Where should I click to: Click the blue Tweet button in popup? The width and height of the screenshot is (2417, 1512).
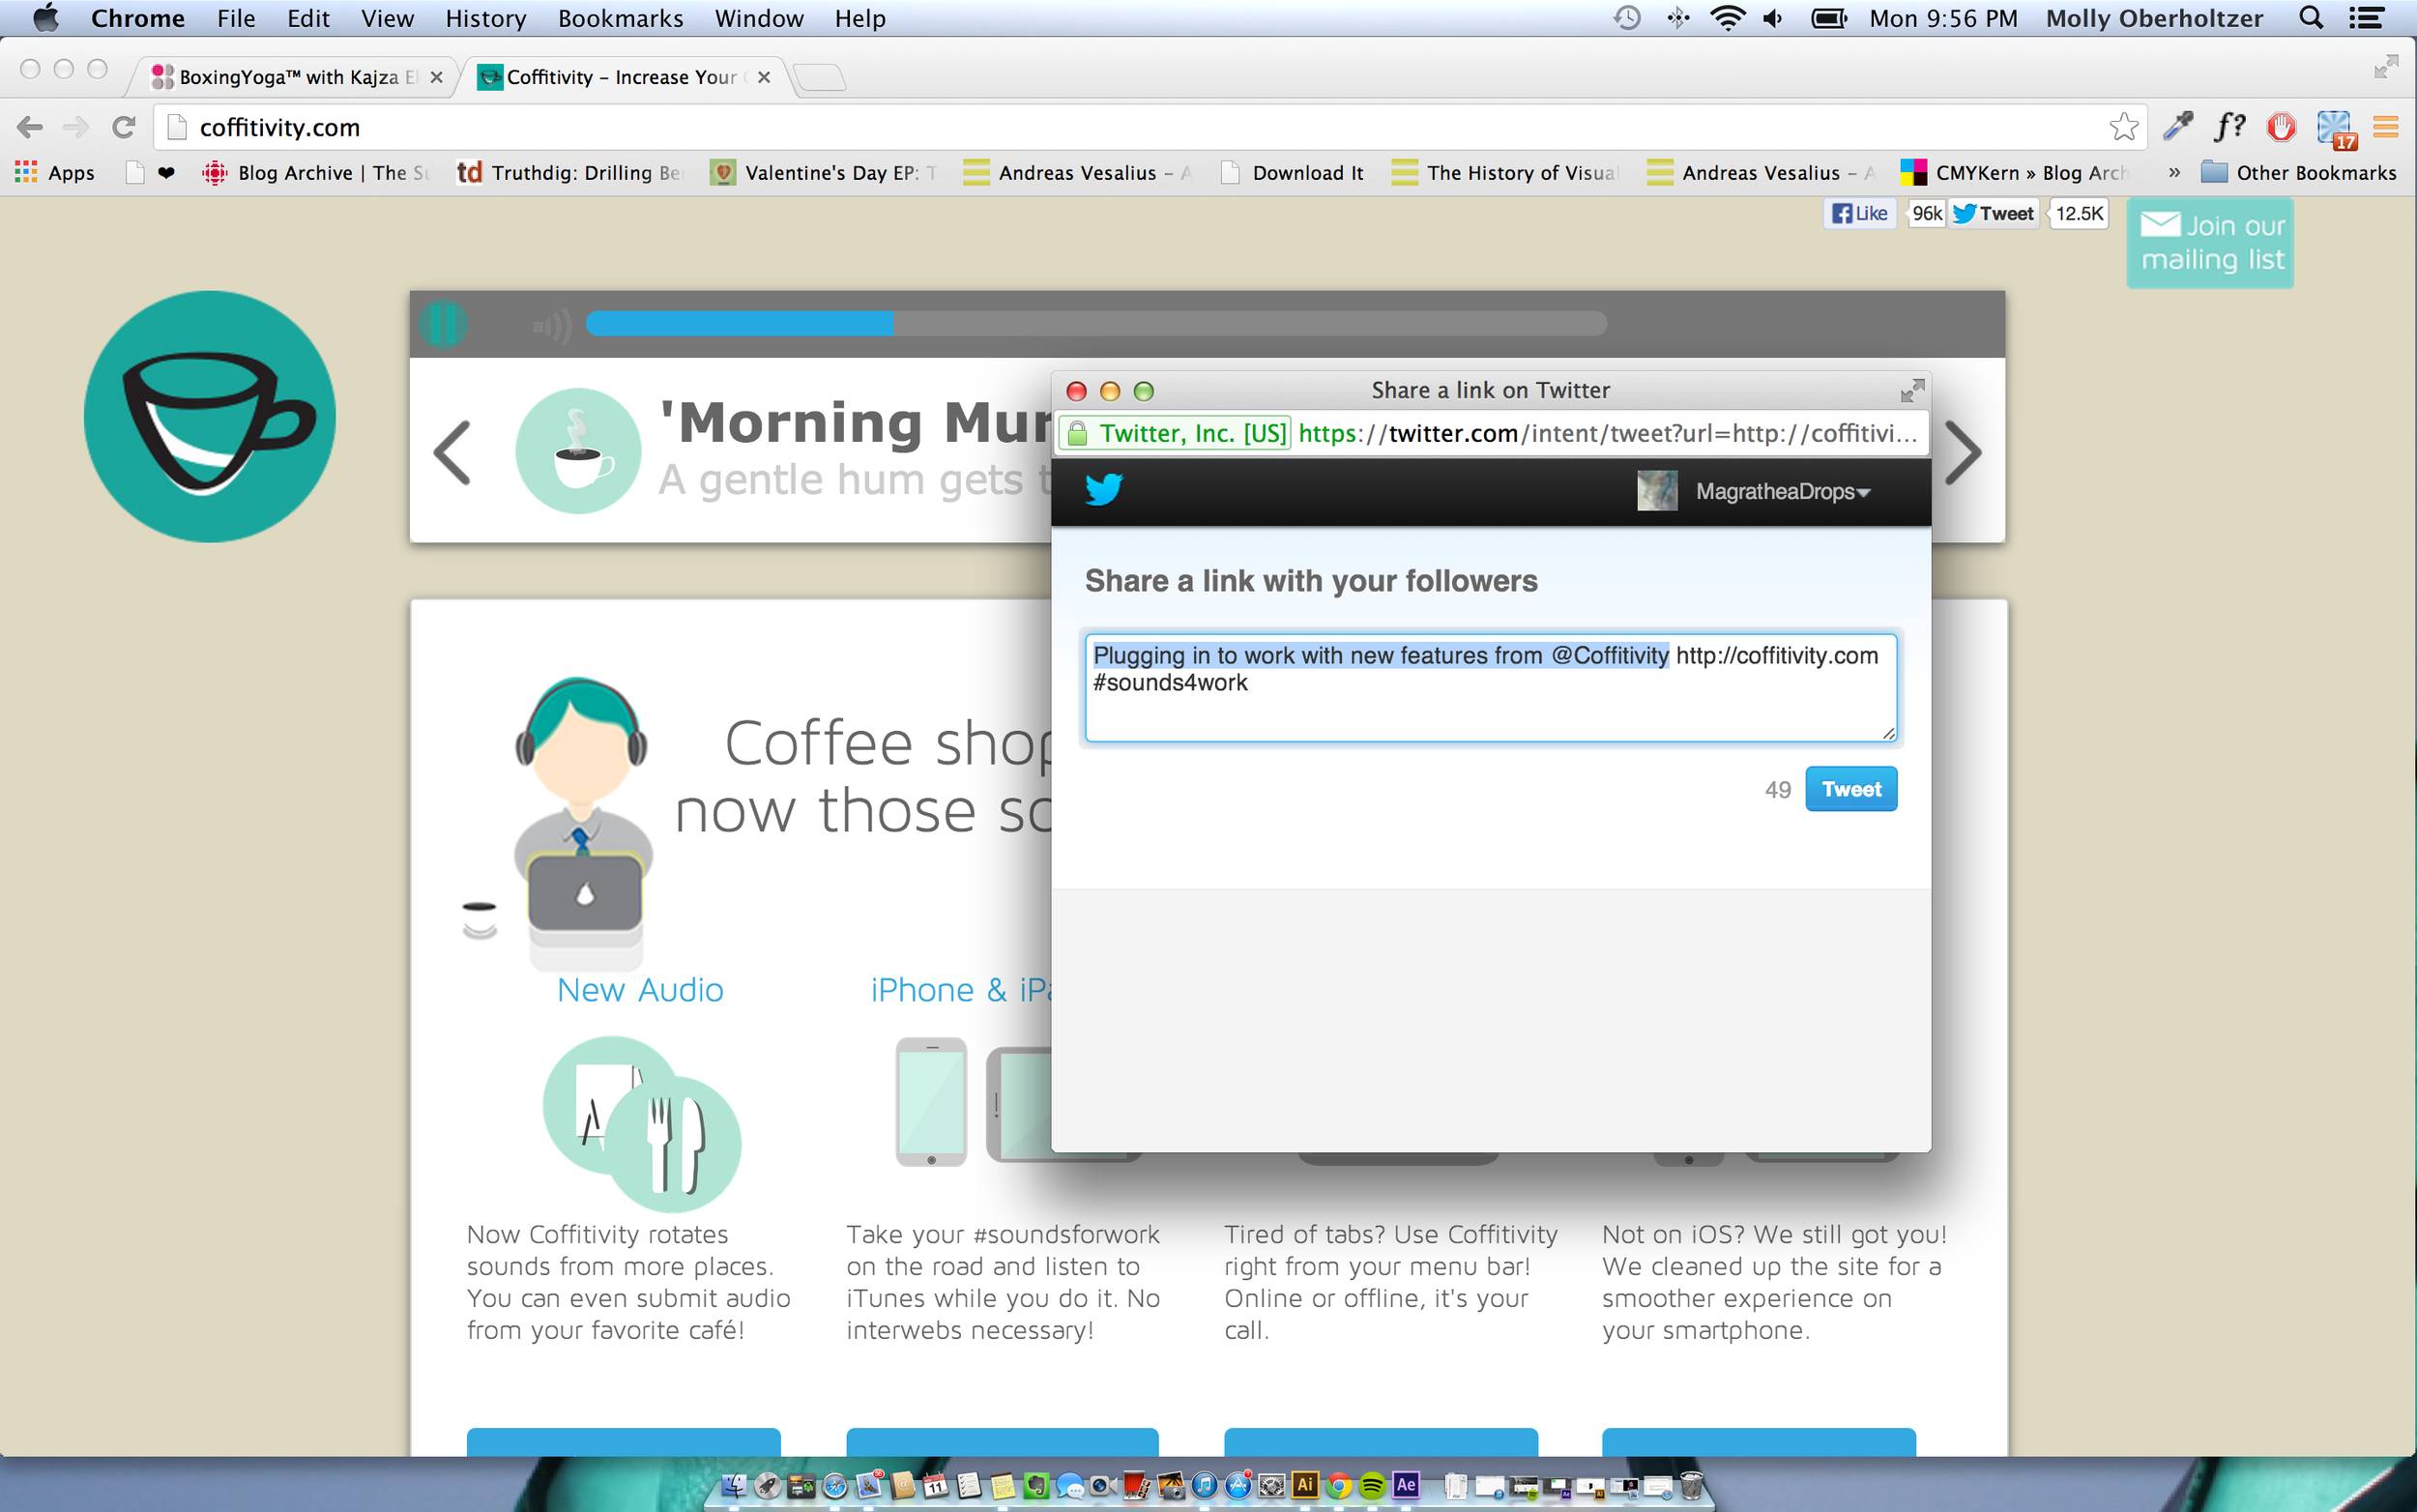[1850, 789]
